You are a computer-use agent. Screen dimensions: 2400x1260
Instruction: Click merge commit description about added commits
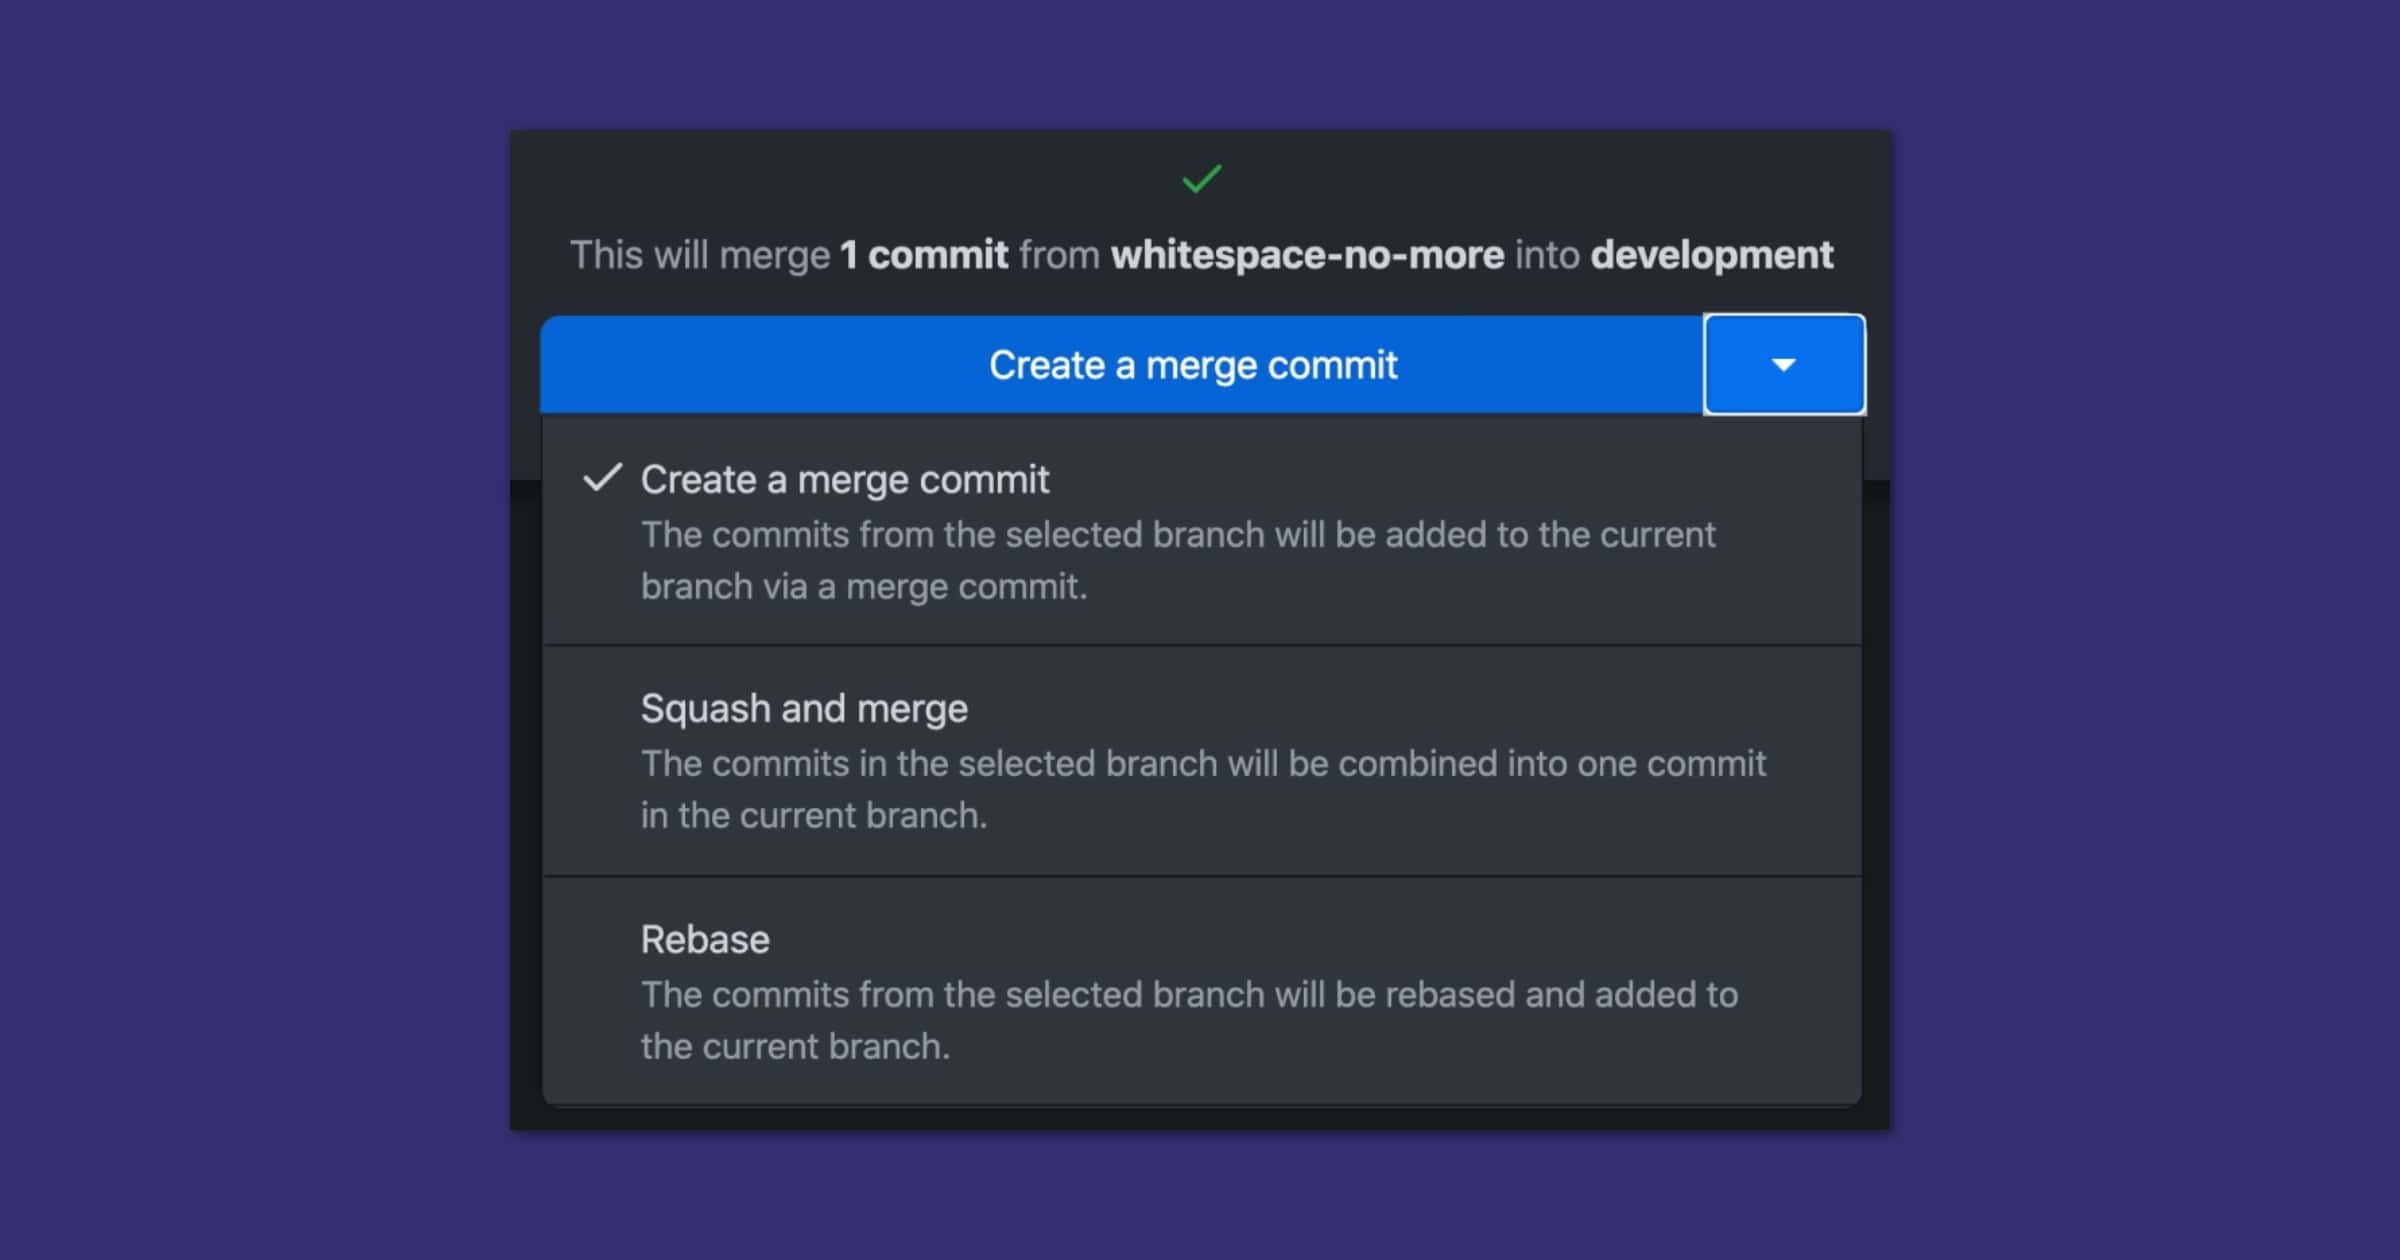[x=1177, y=535]
